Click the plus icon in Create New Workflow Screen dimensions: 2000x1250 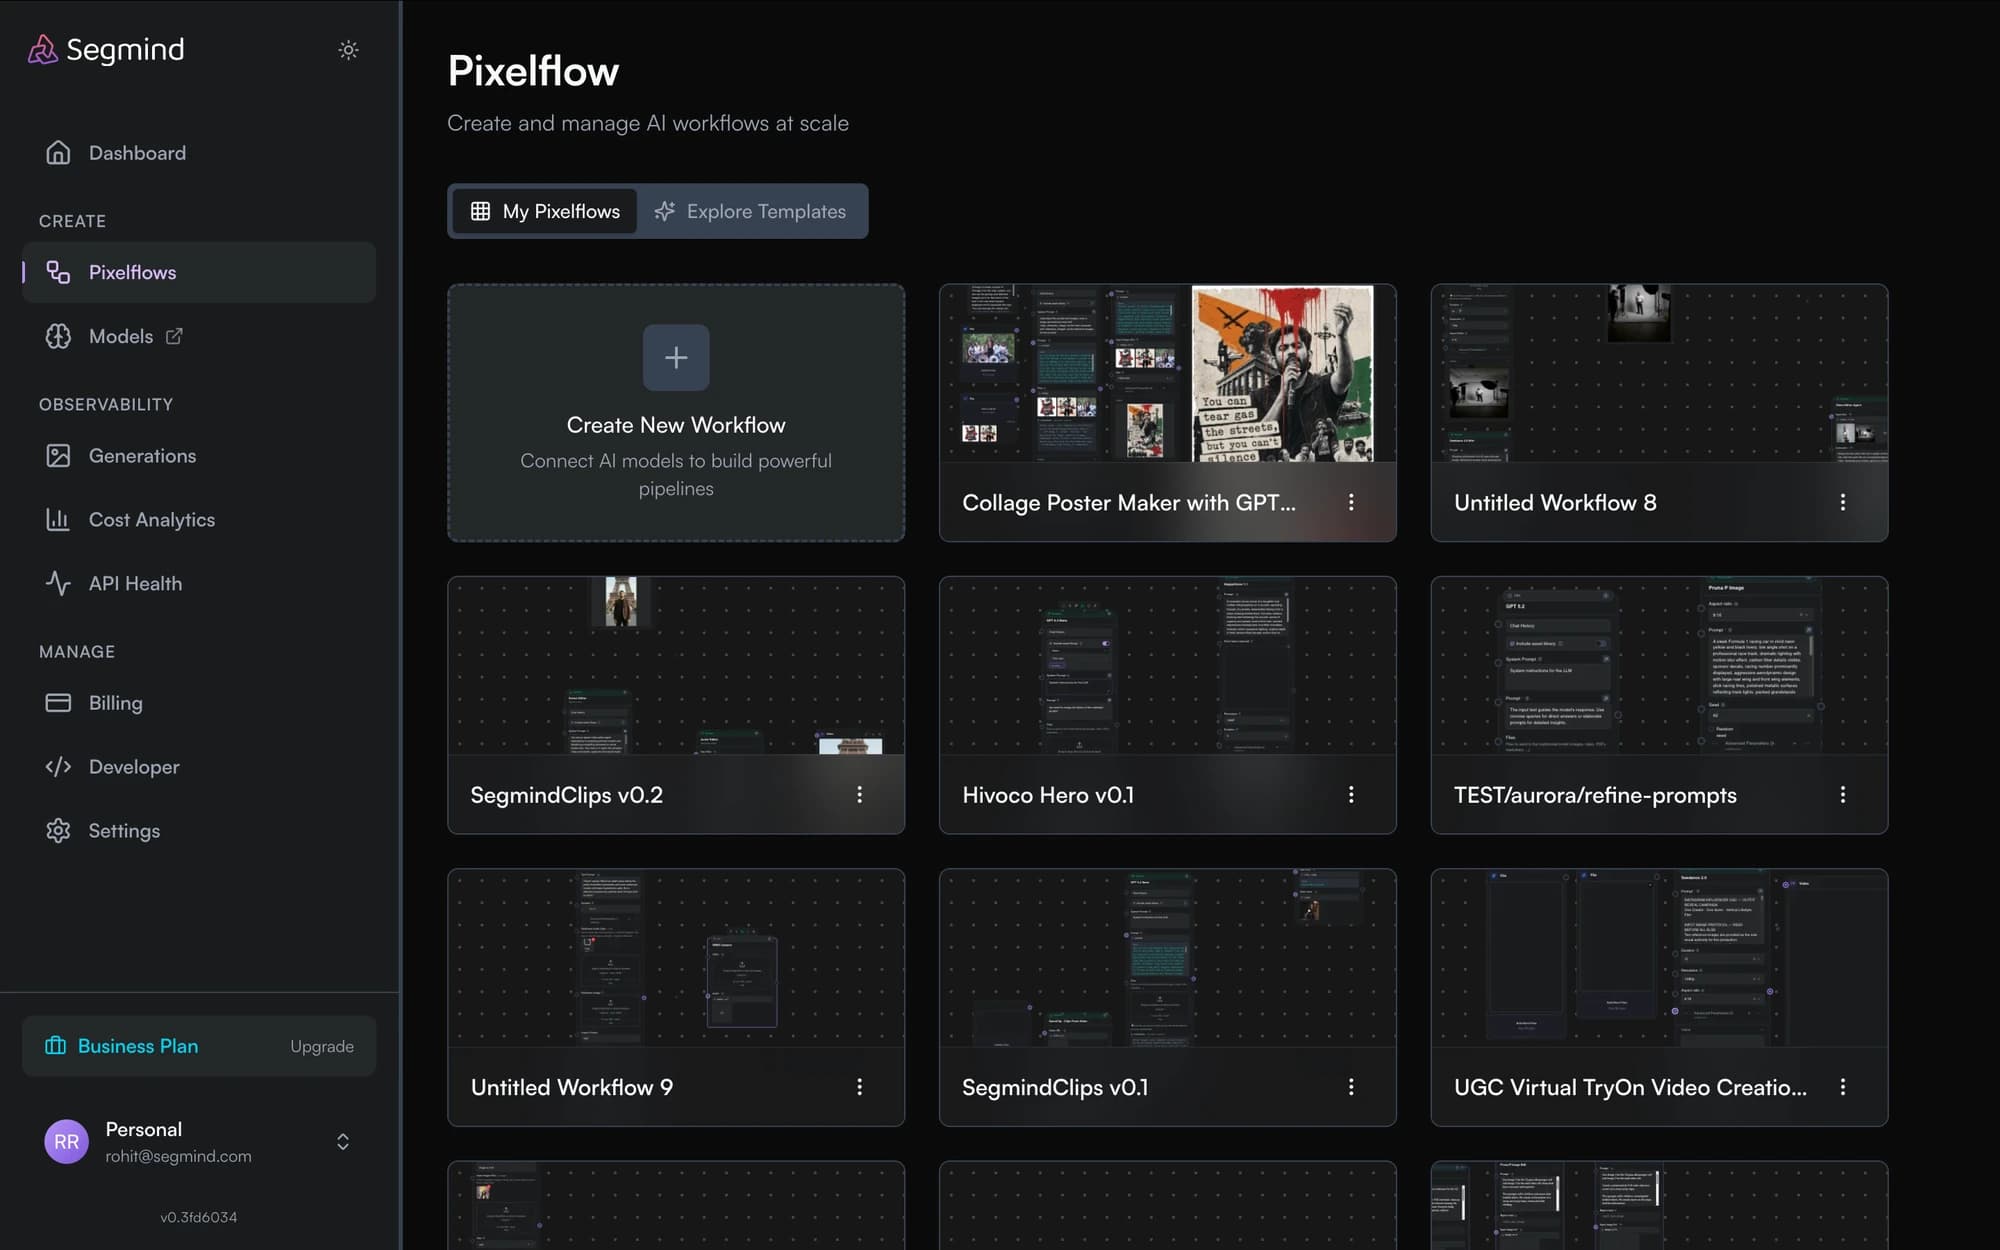point(676,357)
